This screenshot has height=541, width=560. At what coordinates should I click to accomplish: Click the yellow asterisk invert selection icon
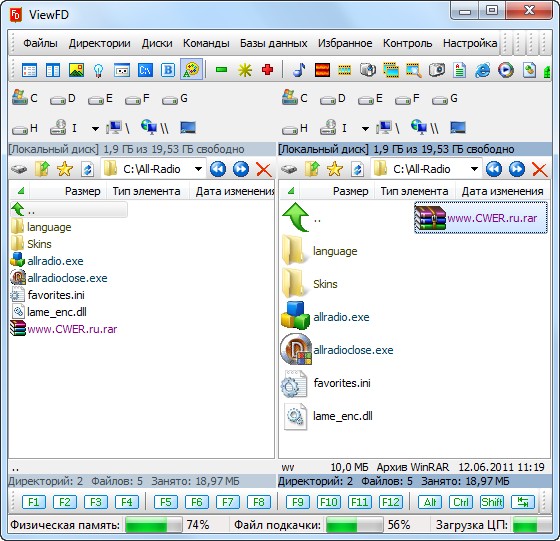[x=245, y=70]
